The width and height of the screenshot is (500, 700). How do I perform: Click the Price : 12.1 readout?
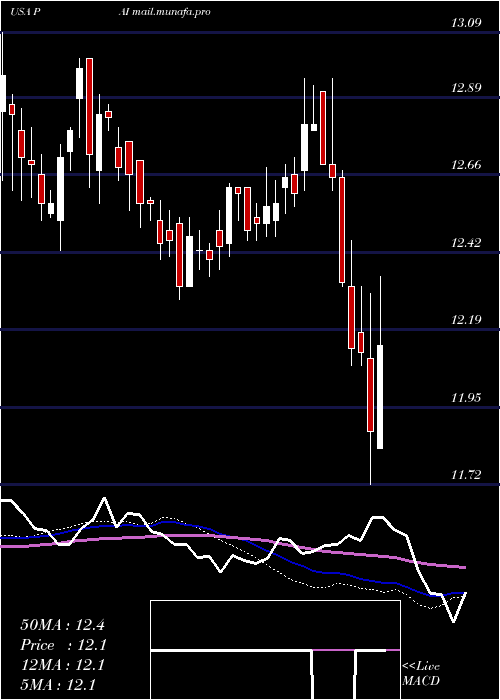[64, 645]
